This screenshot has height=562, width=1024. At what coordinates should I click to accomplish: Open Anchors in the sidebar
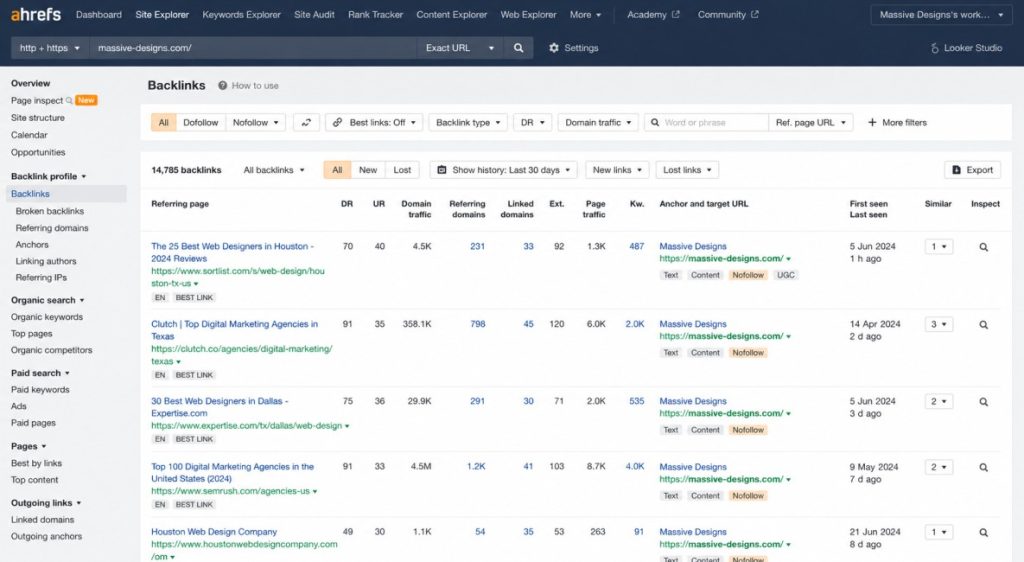(32, 244)
